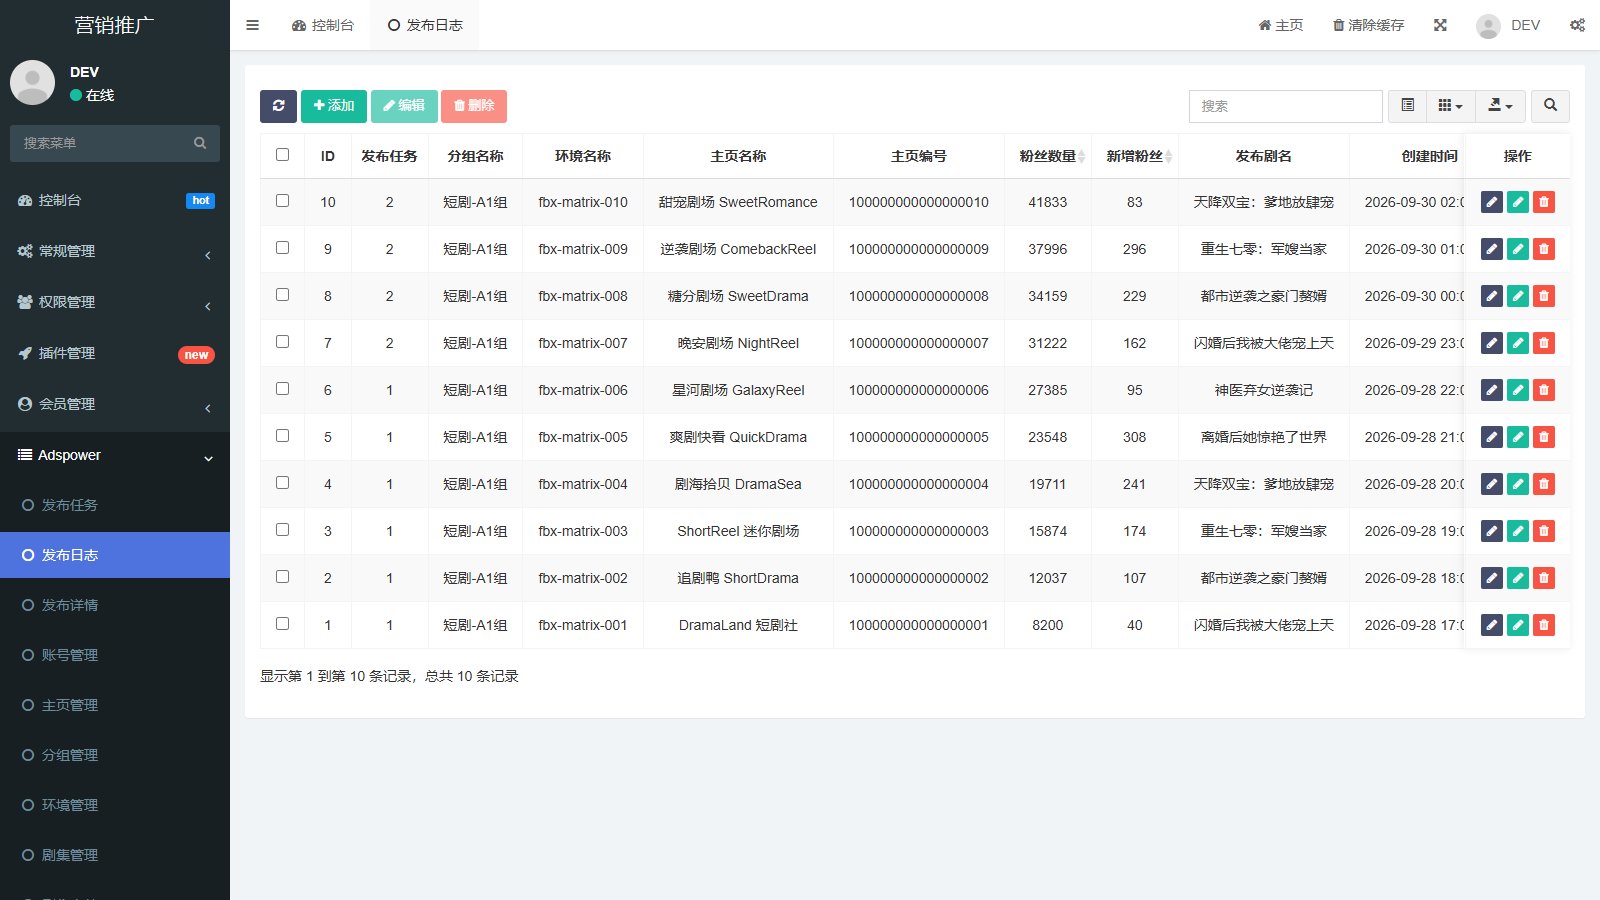Delete row fbx-matrix-005 with red trash
The image size is (1600, 900).
[1544, 437]
